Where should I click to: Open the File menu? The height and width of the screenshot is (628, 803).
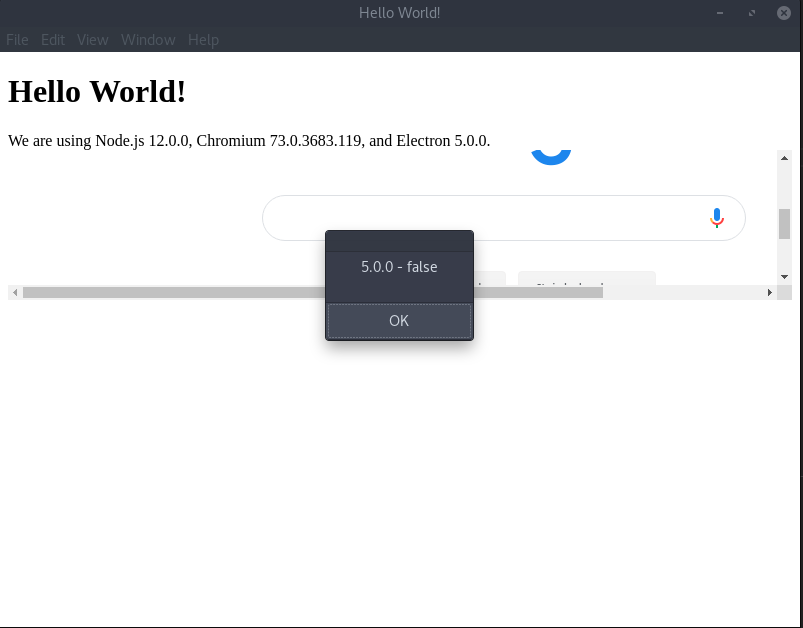pos(17,40)
